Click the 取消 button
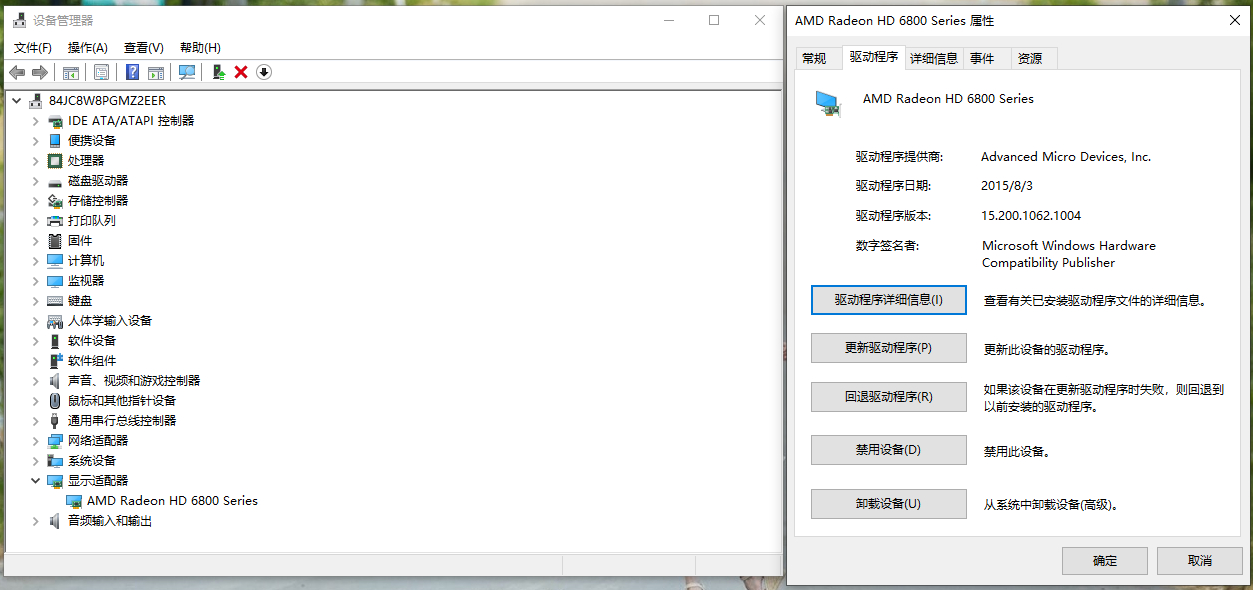 tap(1200, 561)
